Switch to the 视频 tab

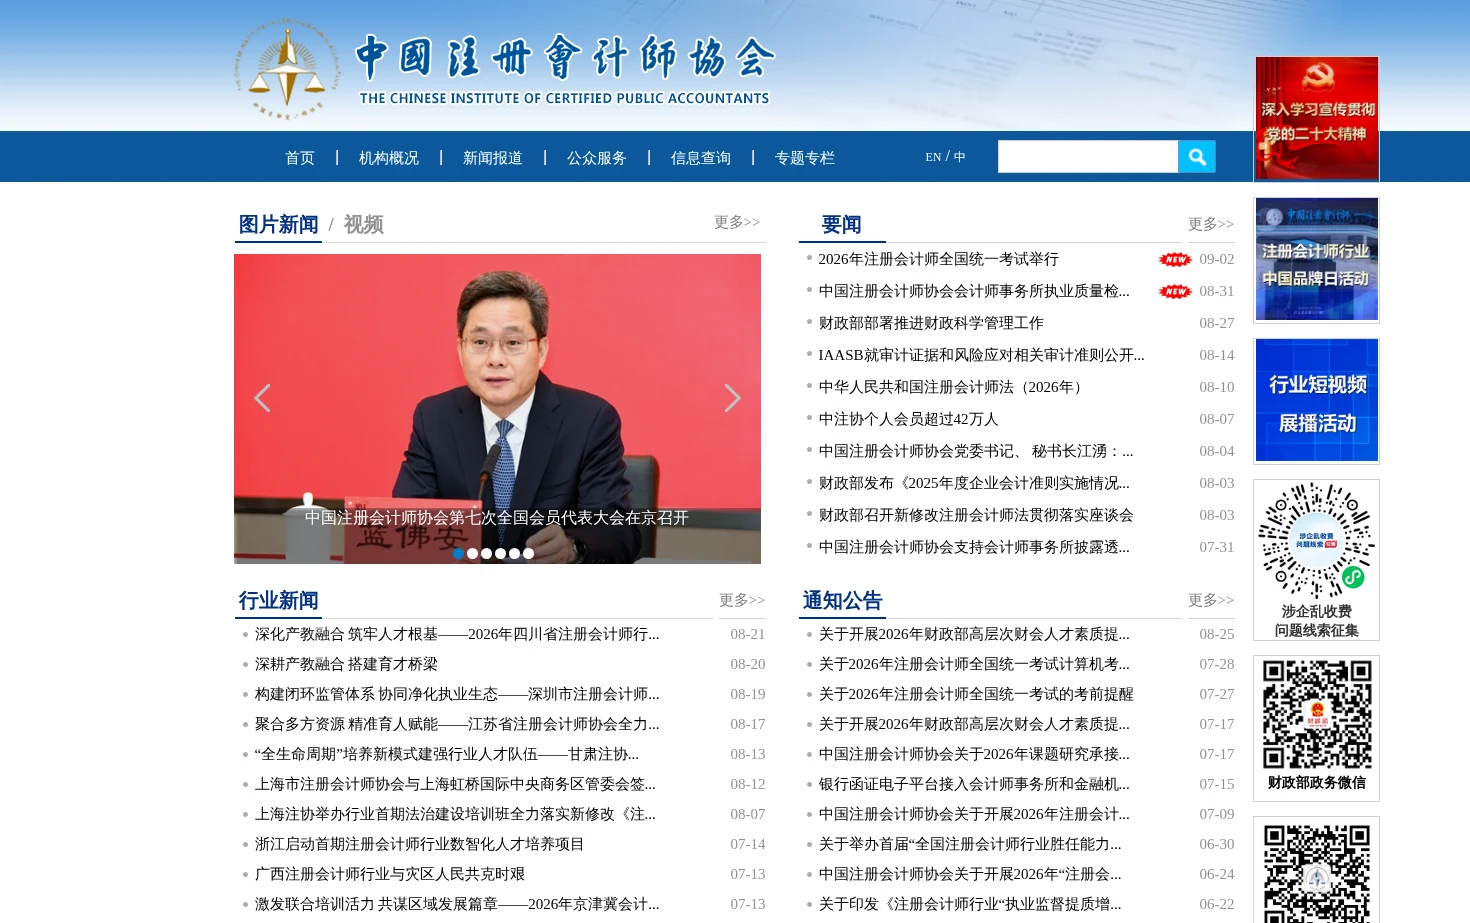pyautogui.click(x=363, y=224)
